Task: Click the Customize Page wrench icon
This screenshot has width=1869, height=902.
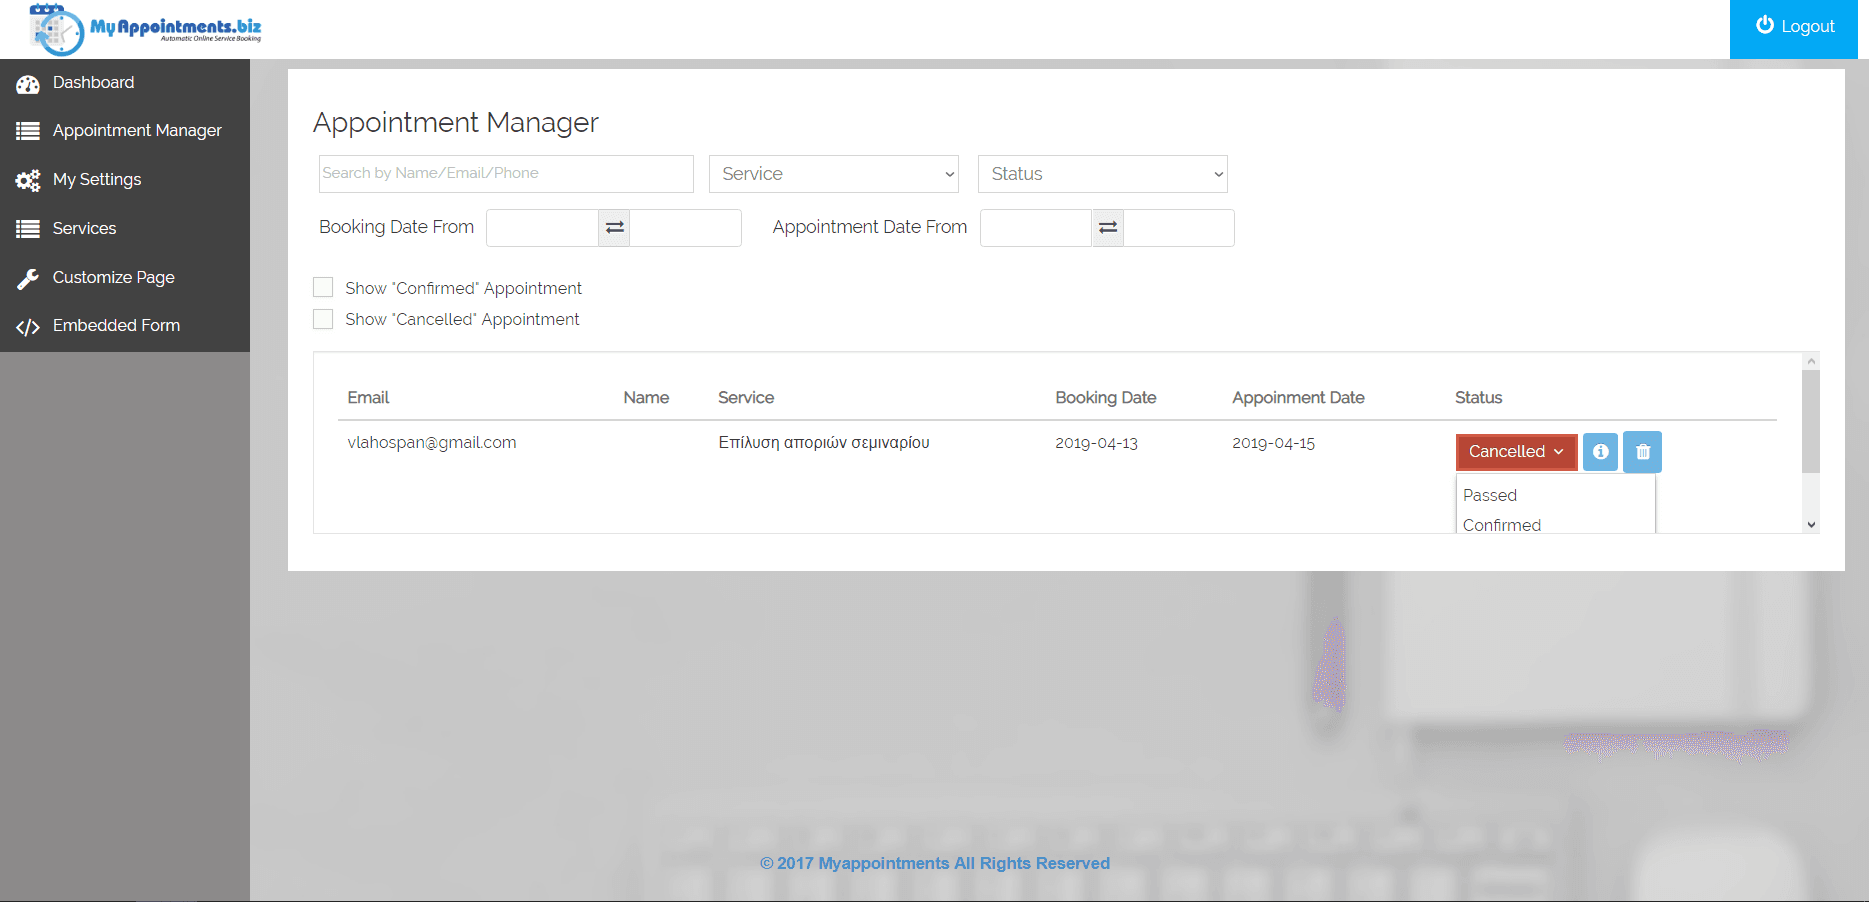Action: (28, 278)
